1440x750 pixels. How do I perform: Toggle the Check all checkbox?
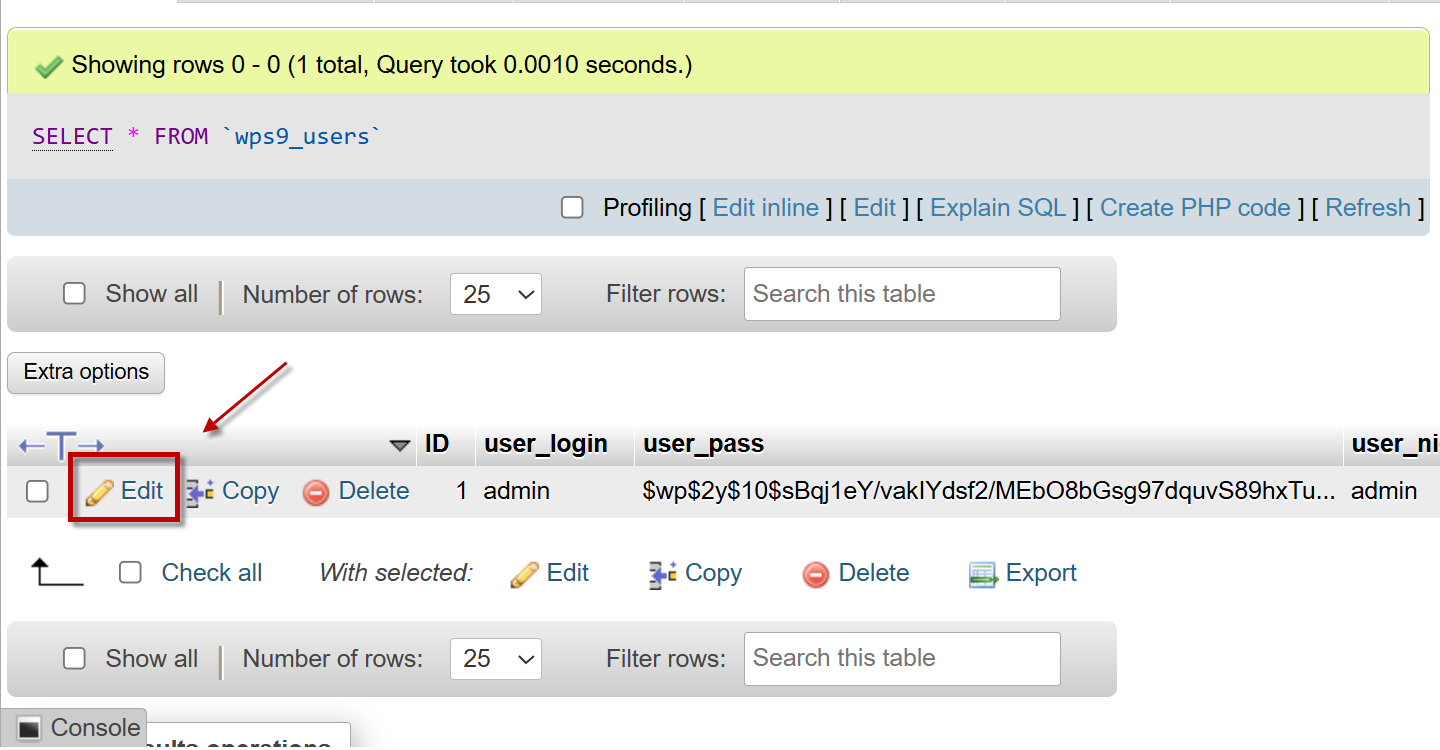(x=130, y=573)
